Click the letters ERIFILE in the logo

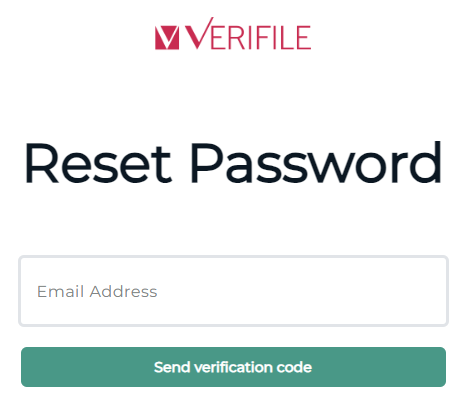tap(261, 37)
